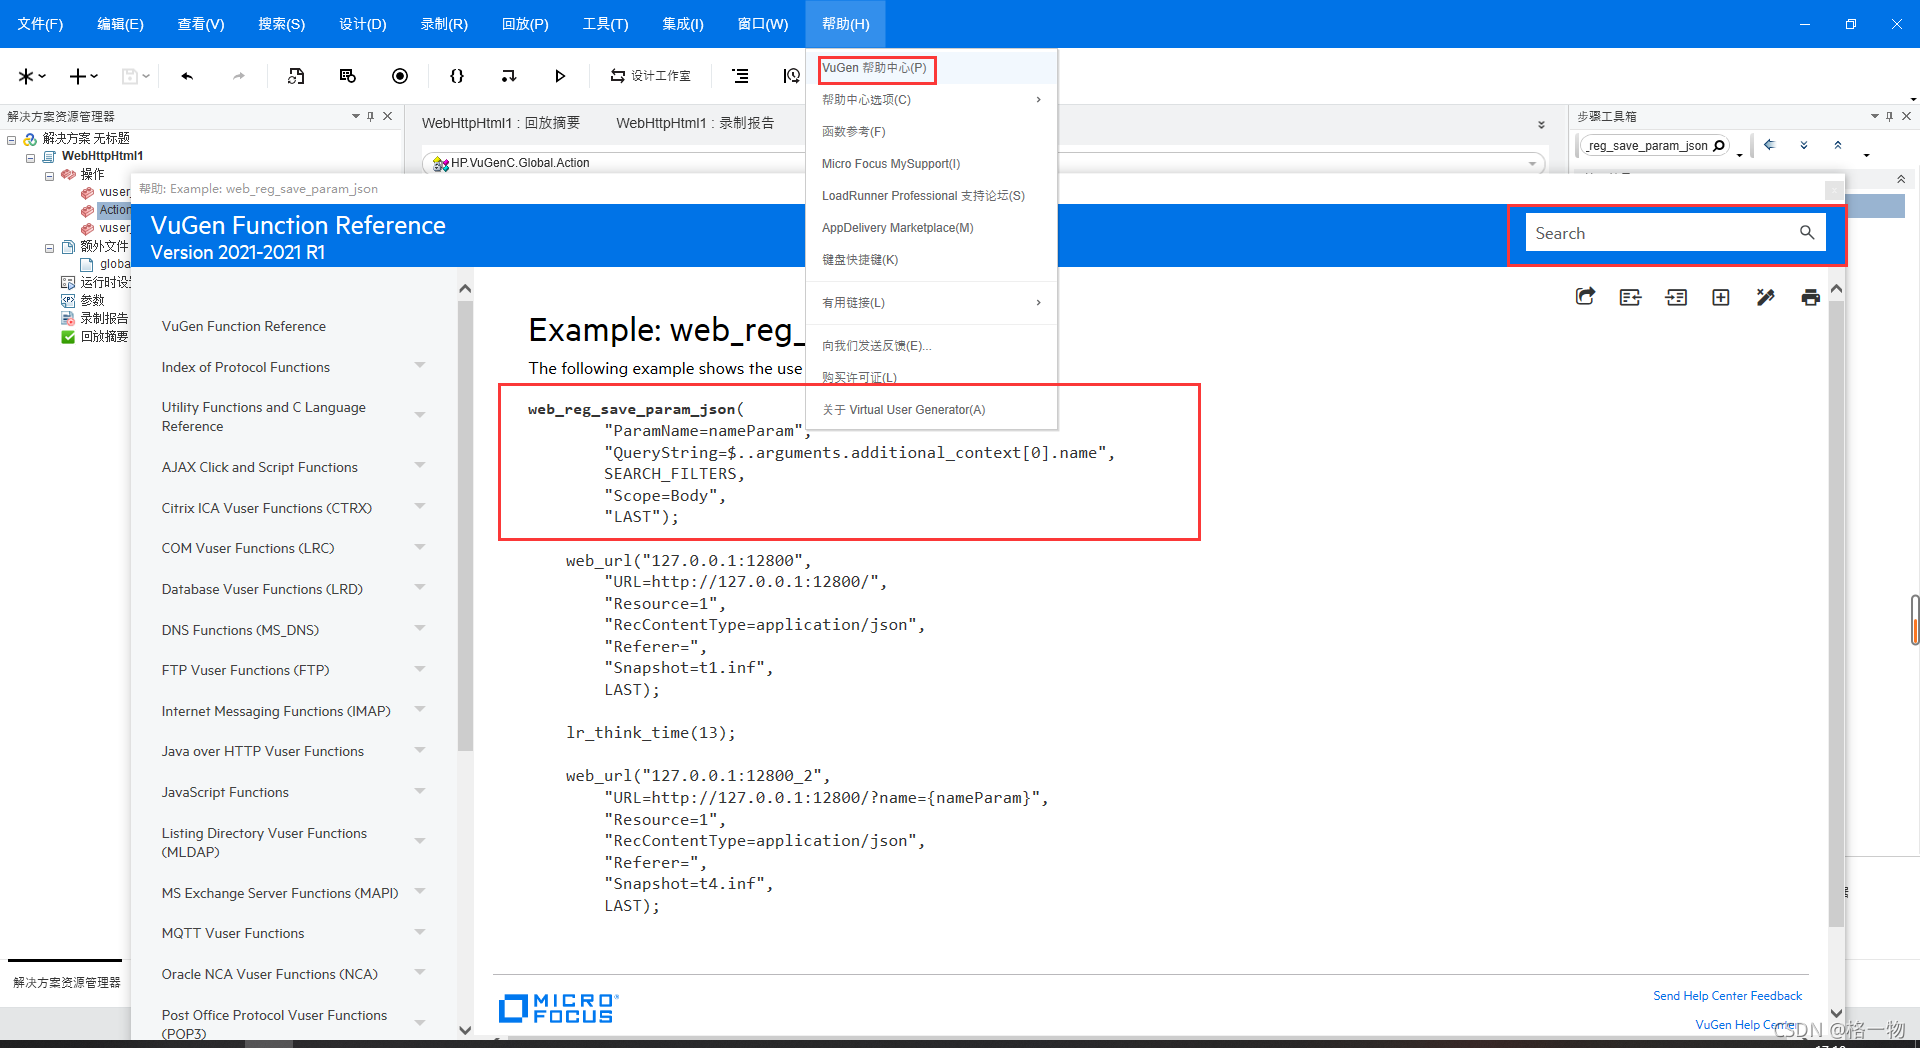Open the 文件(F) menu
This screenshot has height=1048, width=1920.
[x=40, y=24]
